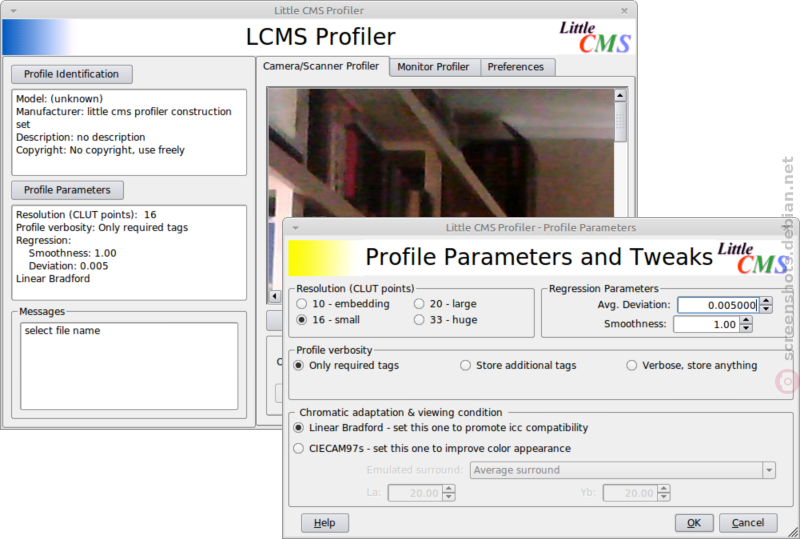Screen dimensions: 800x539
Task: Click the La value field
Action: click(415, 493)
